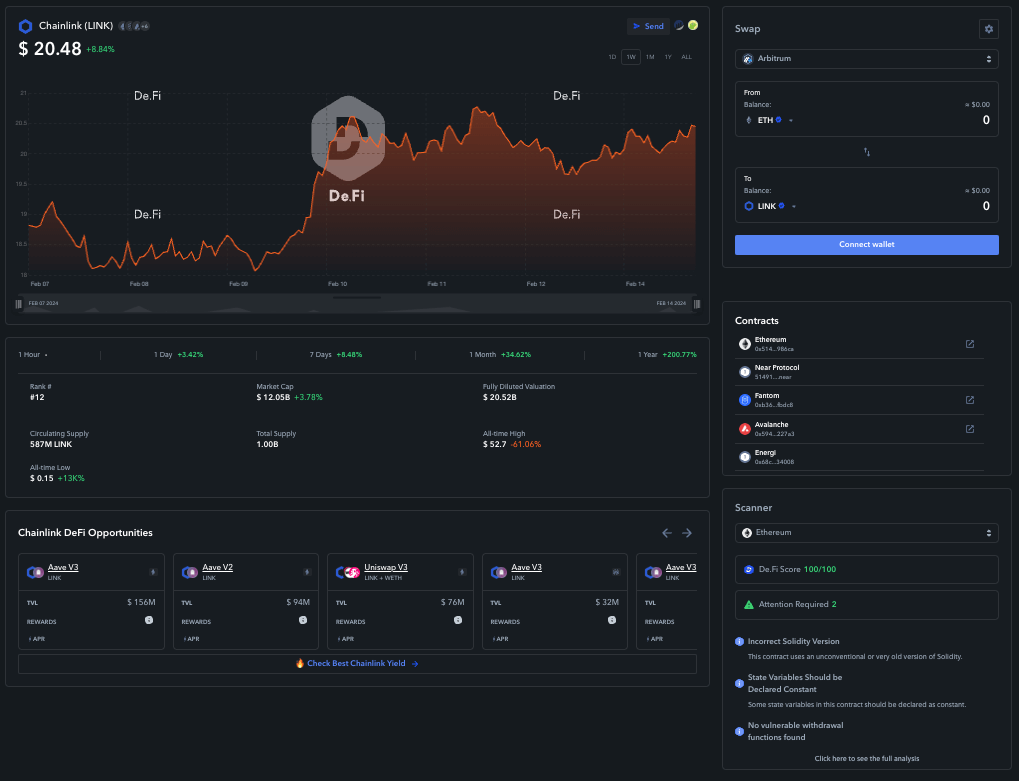Open Fantom contract external link icon
This screenshot has width=1019, height=781.
[x=970, y=400]
